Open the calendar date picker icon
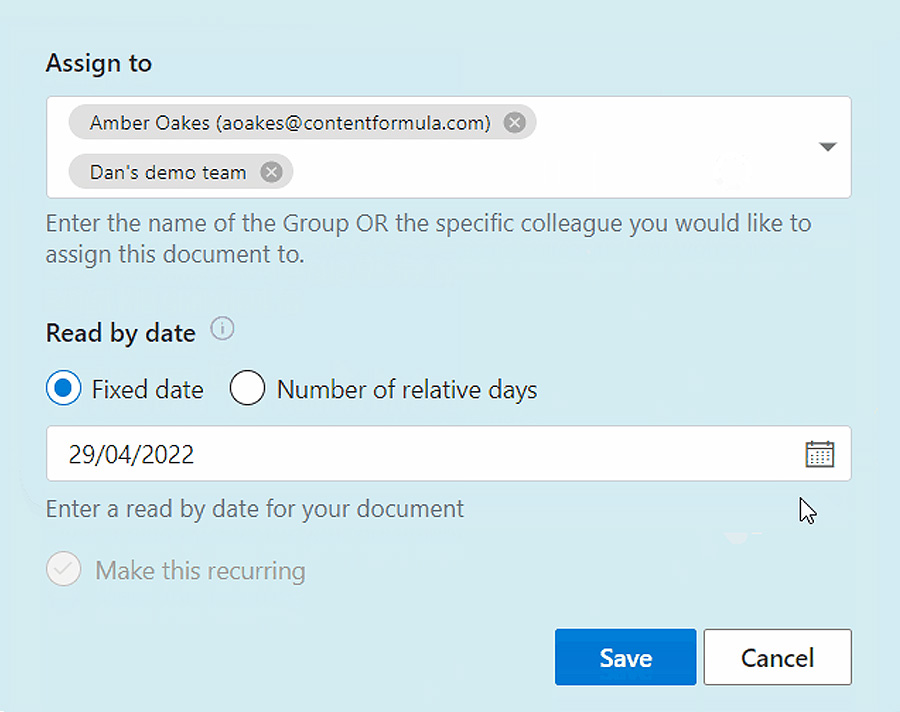Screen dimensions: 900x712 coord(820,454)
